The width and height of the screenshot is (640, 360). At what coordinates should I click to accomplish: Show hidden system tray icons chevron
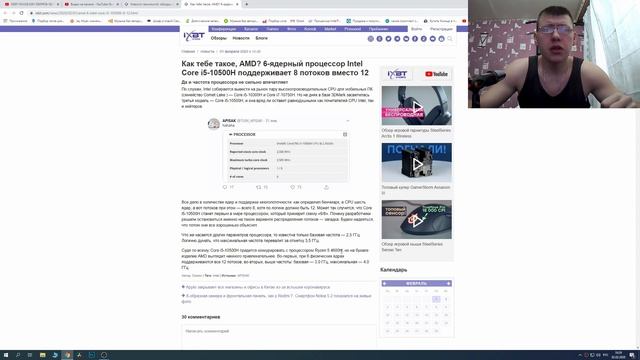point(580,355)
